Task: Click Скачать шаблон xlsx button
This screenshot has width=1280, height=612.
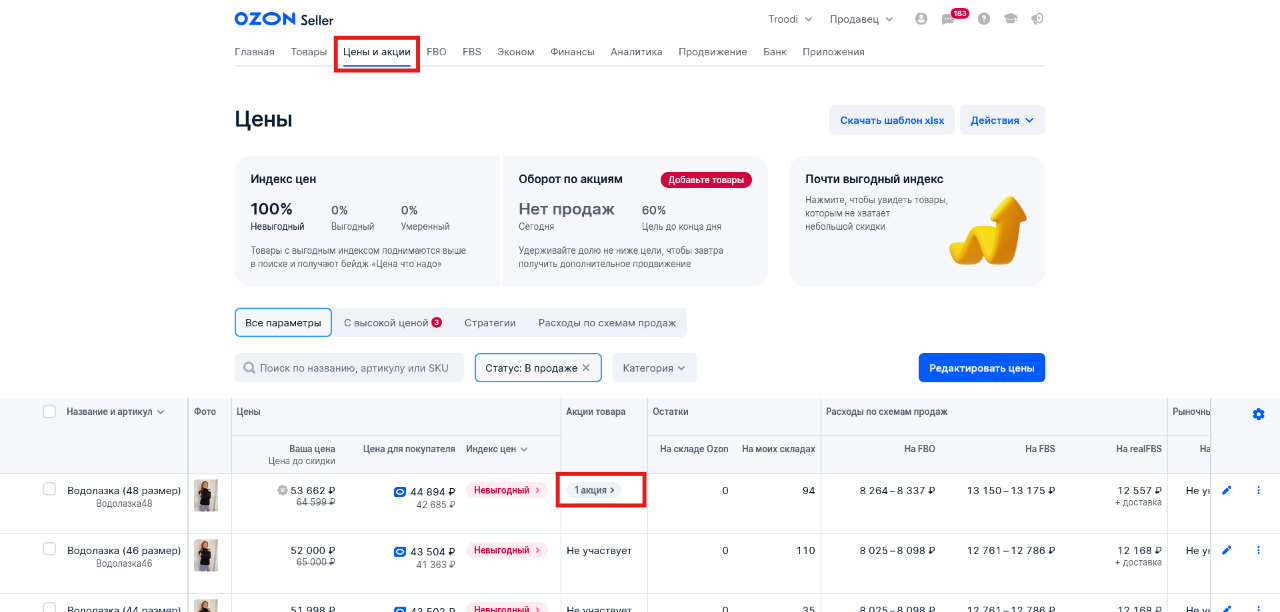Action: [892, 120]
